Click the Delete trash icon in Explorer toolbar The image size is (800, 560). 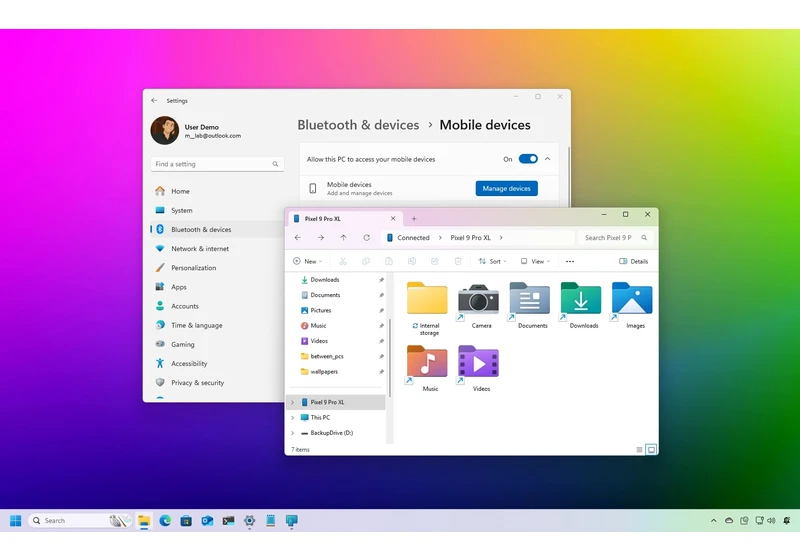(458, 261)
